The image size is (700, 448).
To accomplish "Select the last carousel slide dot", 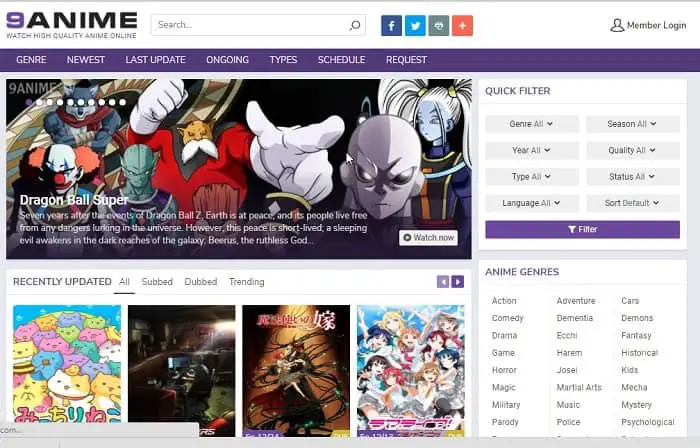I will pyautogui.click(x=122, y=102).
